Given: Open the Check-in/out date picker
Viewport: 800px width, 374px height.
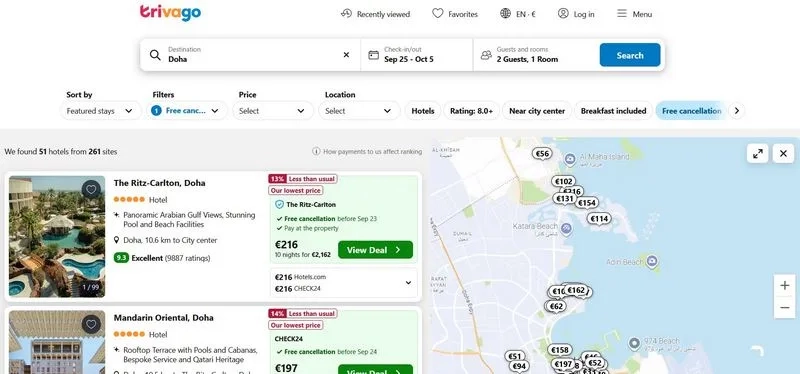Looking at the screenshot, I should 417,55.
